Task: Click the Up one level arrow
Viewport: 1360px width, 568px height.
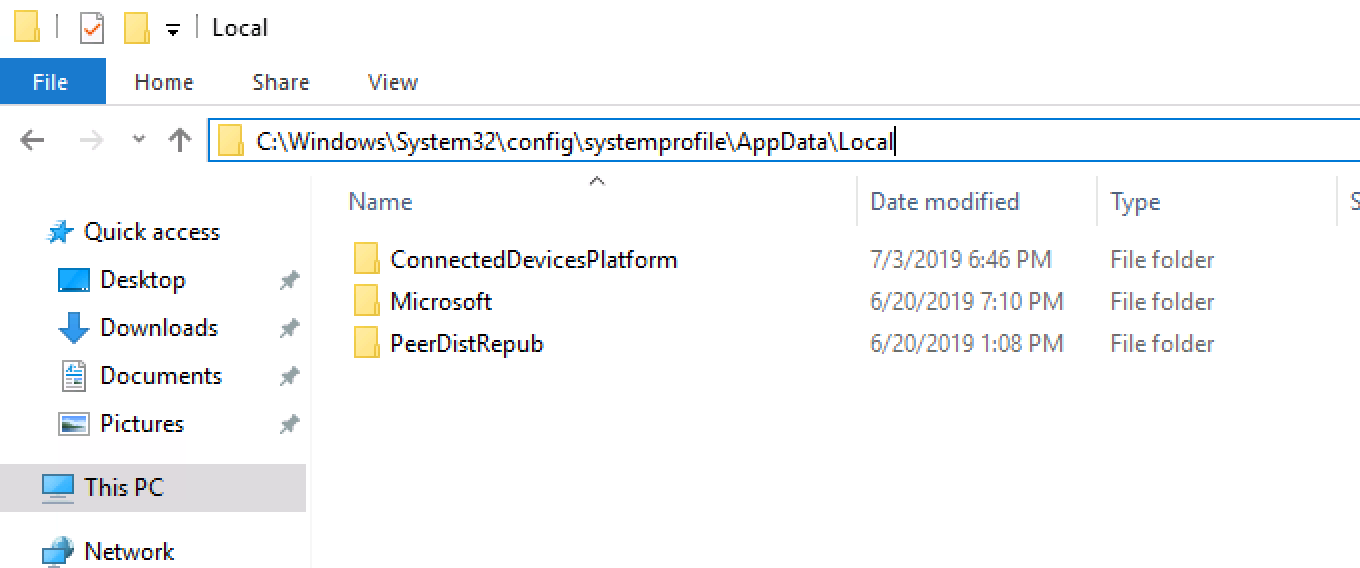Action: 180,141
